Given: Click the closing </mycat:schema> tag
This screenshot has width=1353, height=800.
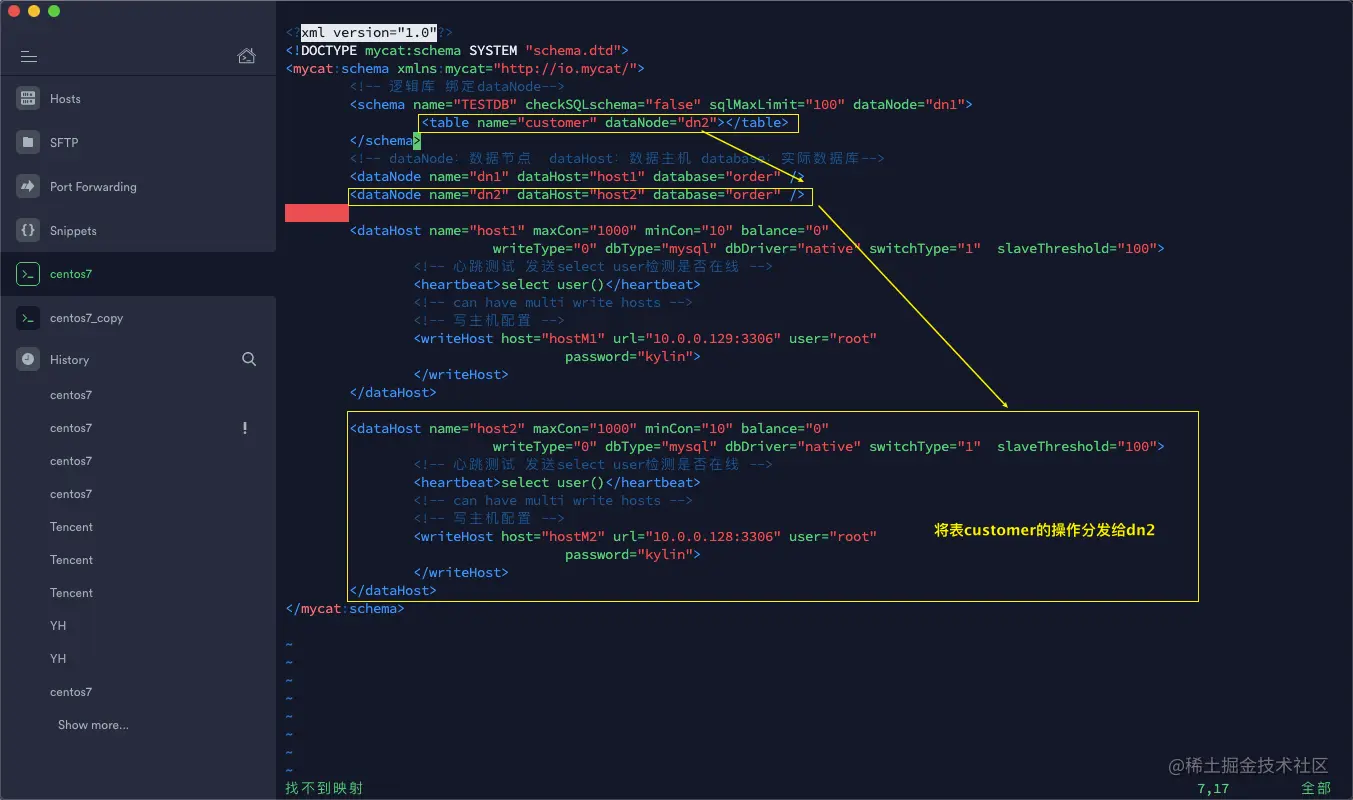Looking at the screenshot, I should (x=345, y=608).
